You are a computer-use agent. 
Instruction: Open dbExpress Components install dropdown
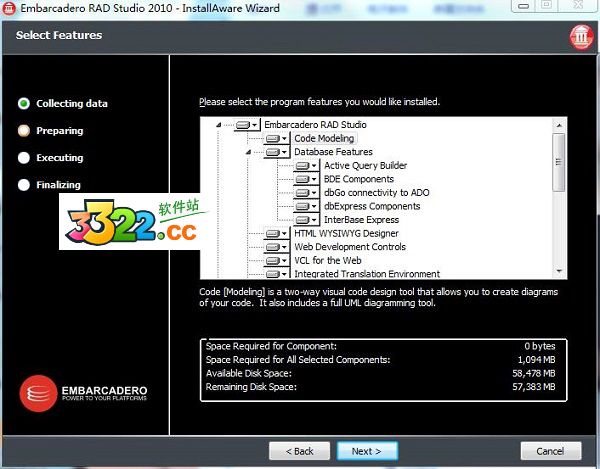pos(307,207)
